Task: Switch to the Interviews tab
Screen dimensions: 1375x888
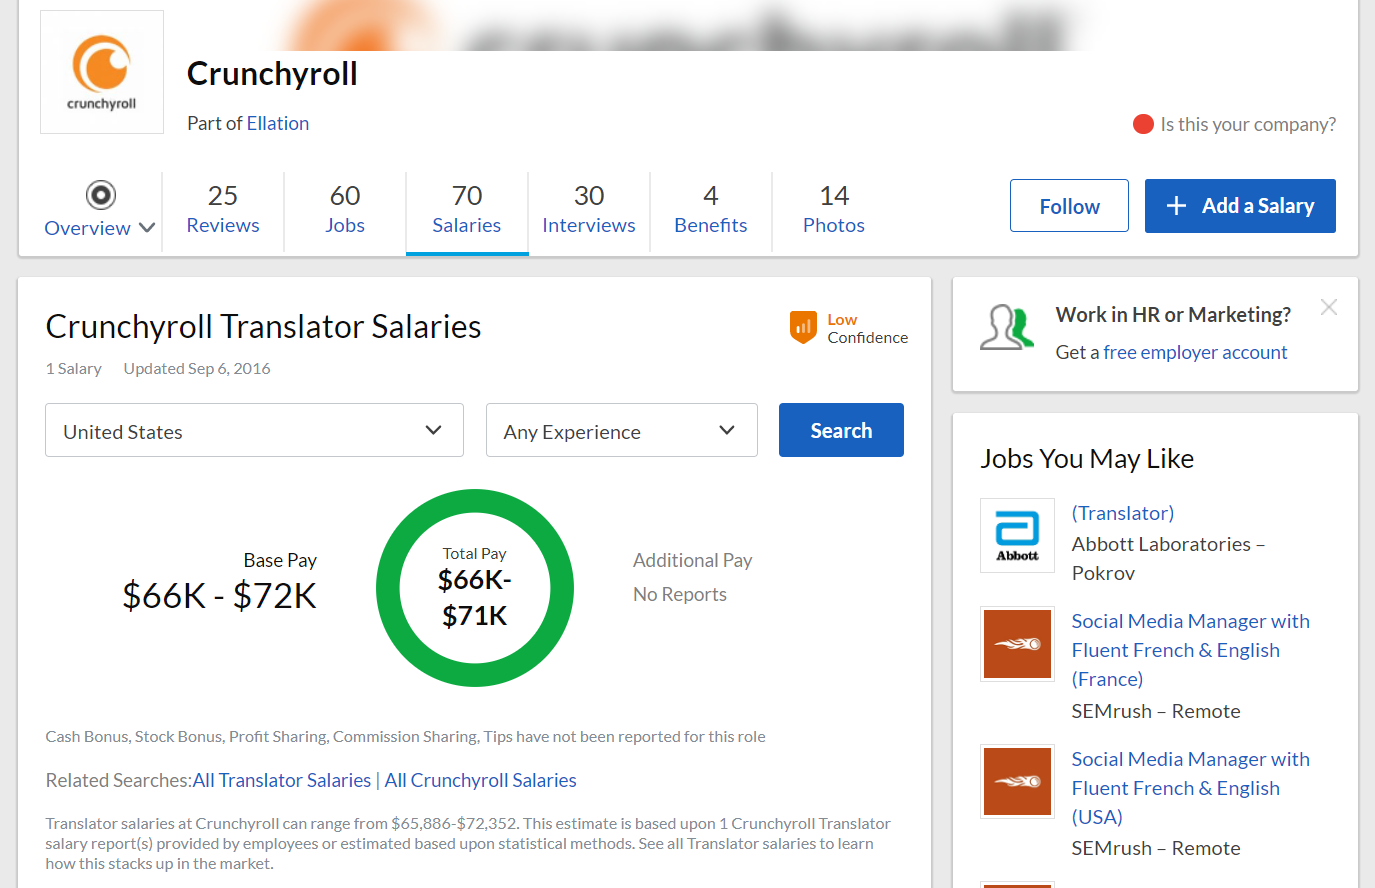Action: [589, 209]
